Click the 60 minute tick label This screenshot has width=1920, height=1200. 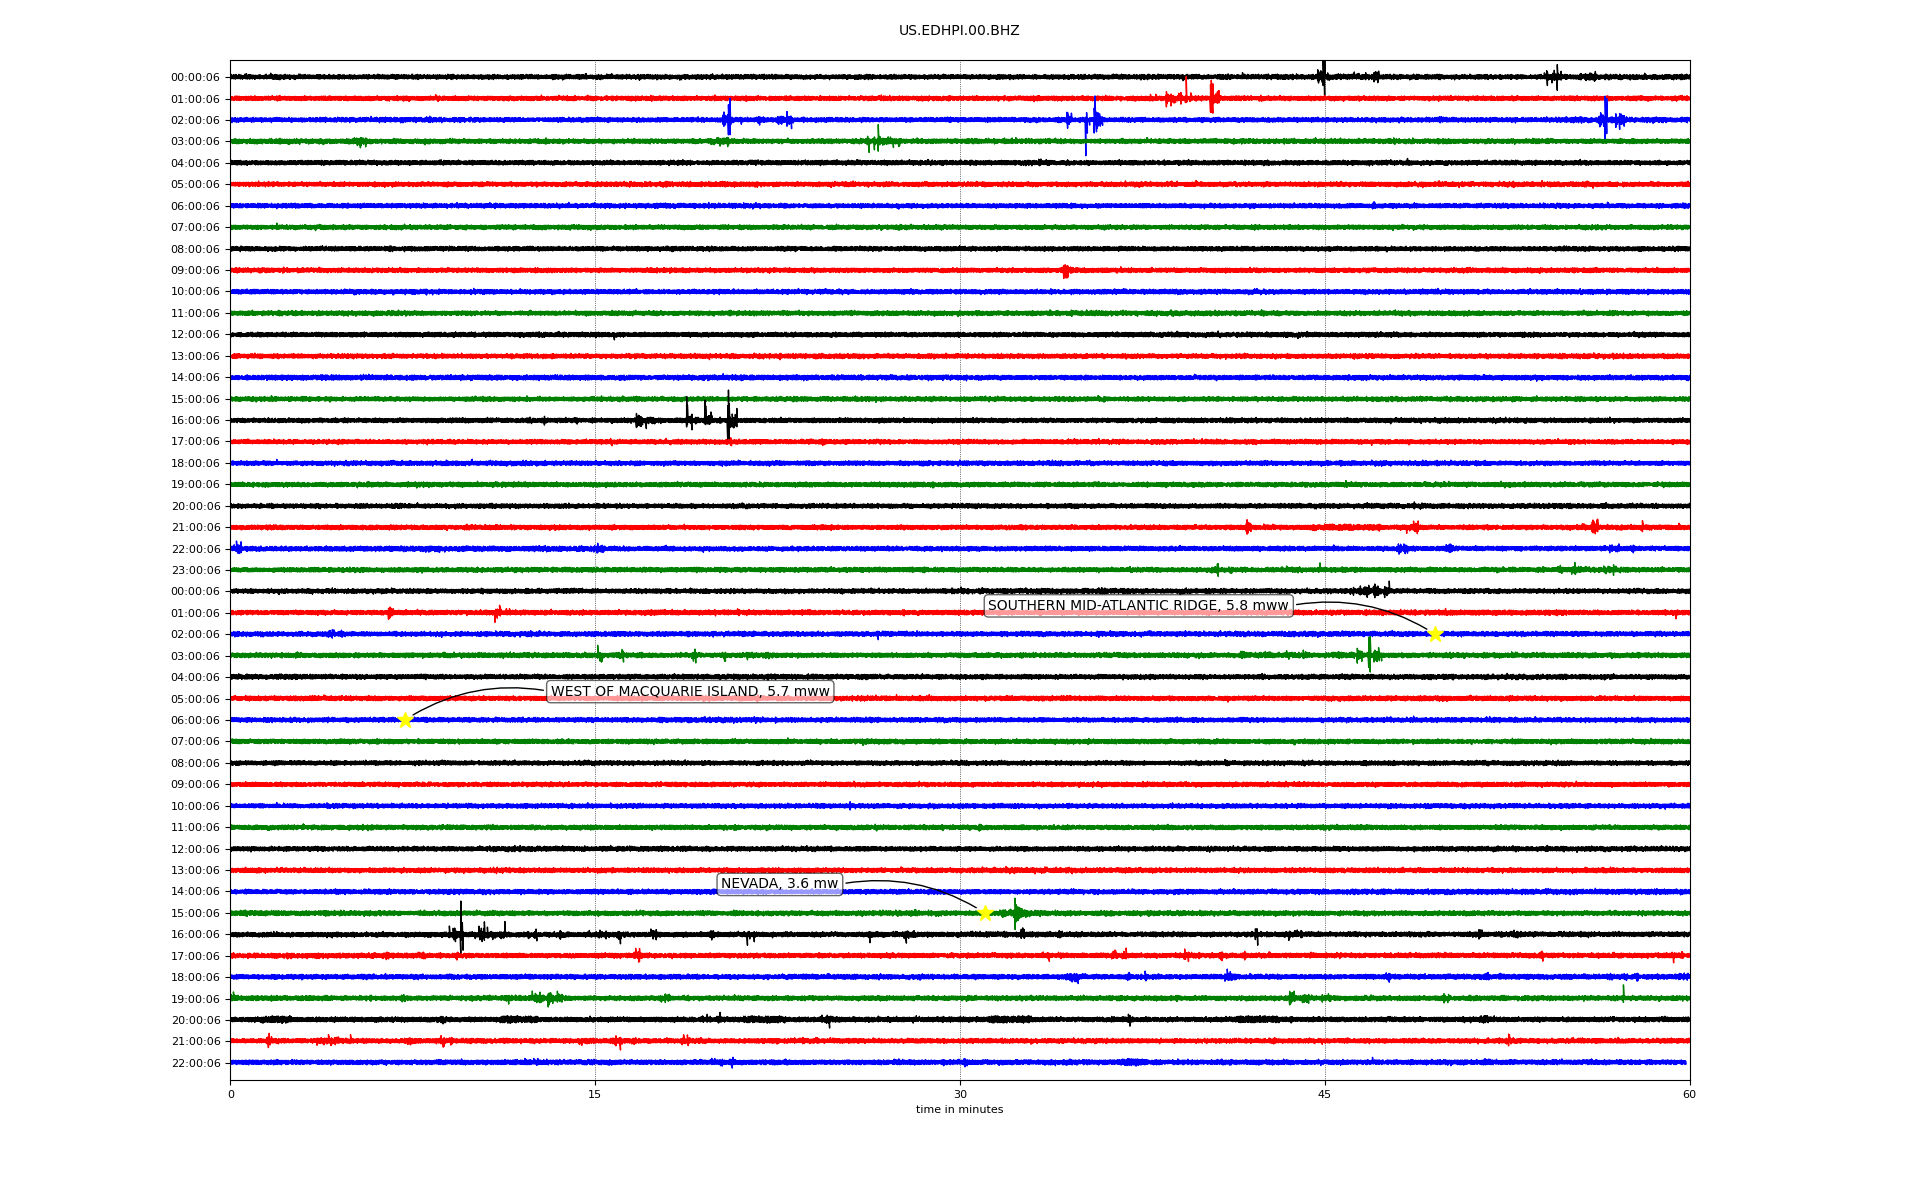[x=1689, y=1094]
